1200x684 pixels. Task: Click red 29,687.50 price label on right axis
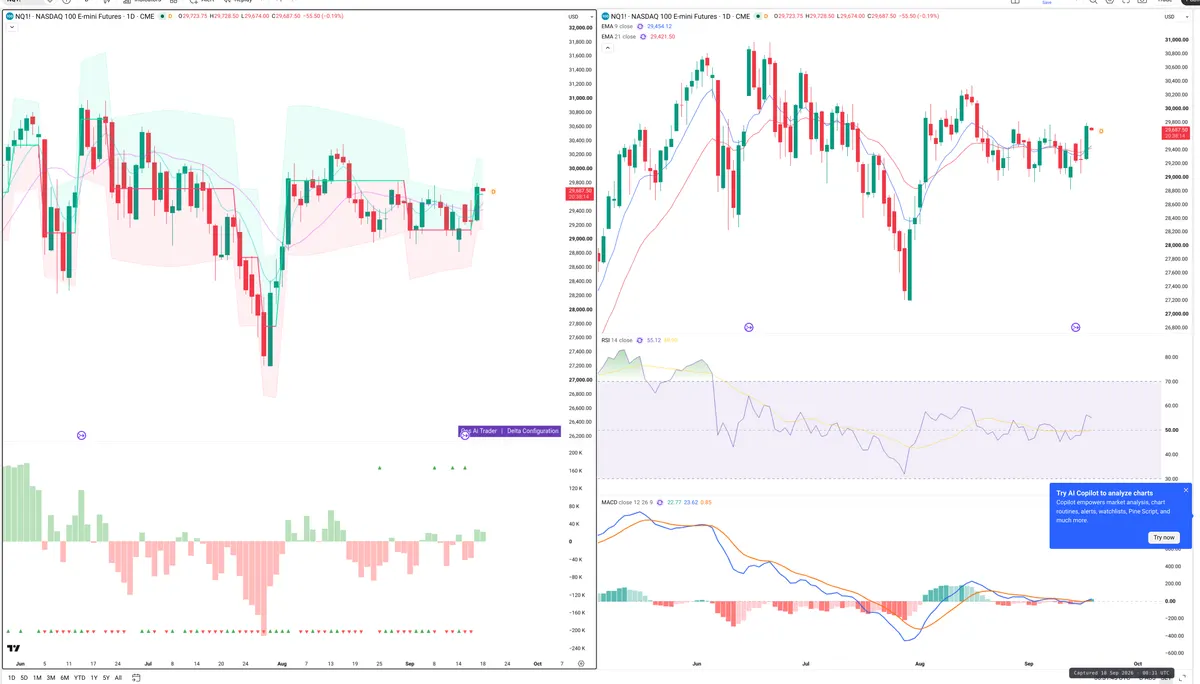click(1174, 132)
